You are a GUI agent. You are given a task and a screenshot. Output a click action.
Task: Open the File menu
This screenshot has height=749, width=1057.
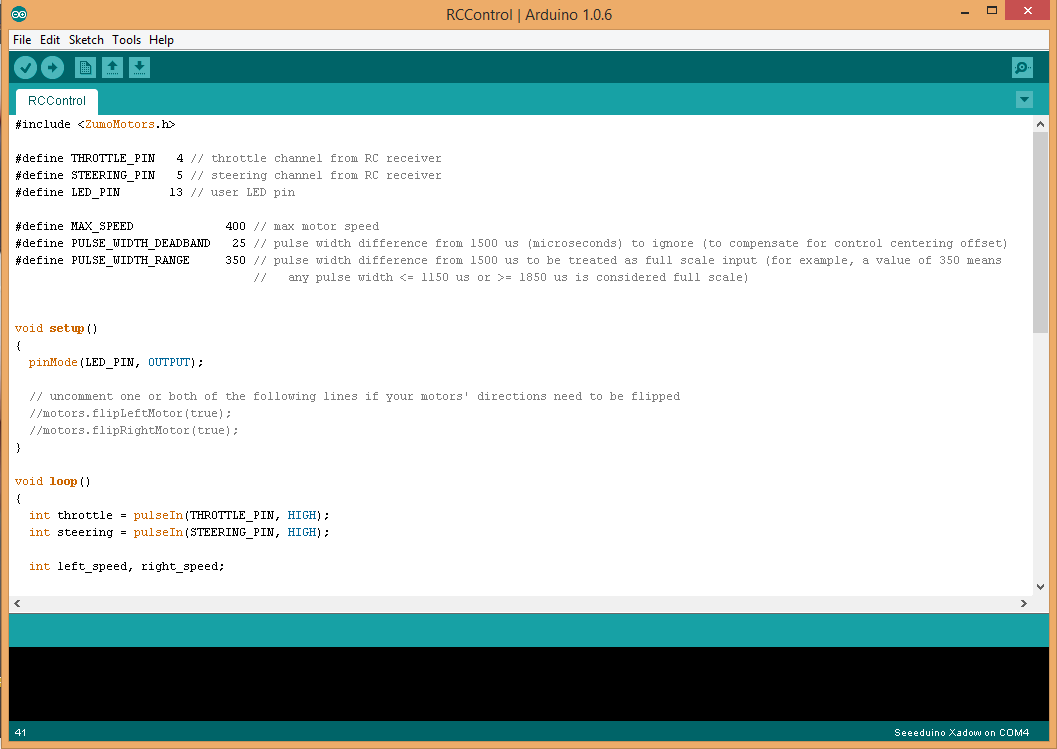(22, 40)
